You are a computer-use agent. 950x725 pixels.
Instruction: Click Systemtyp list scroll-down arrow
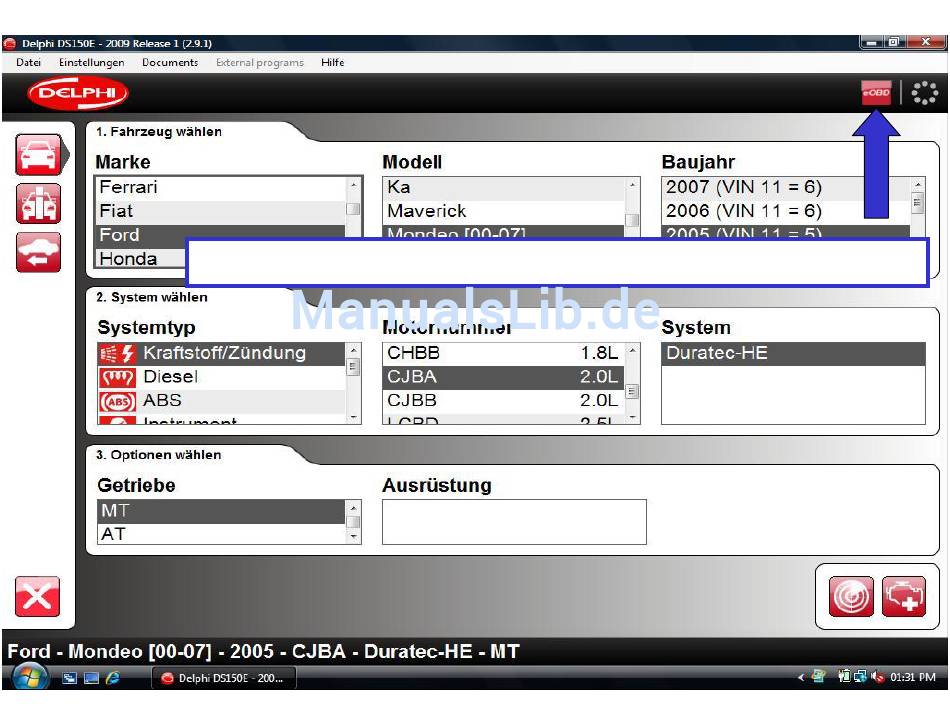353,417
